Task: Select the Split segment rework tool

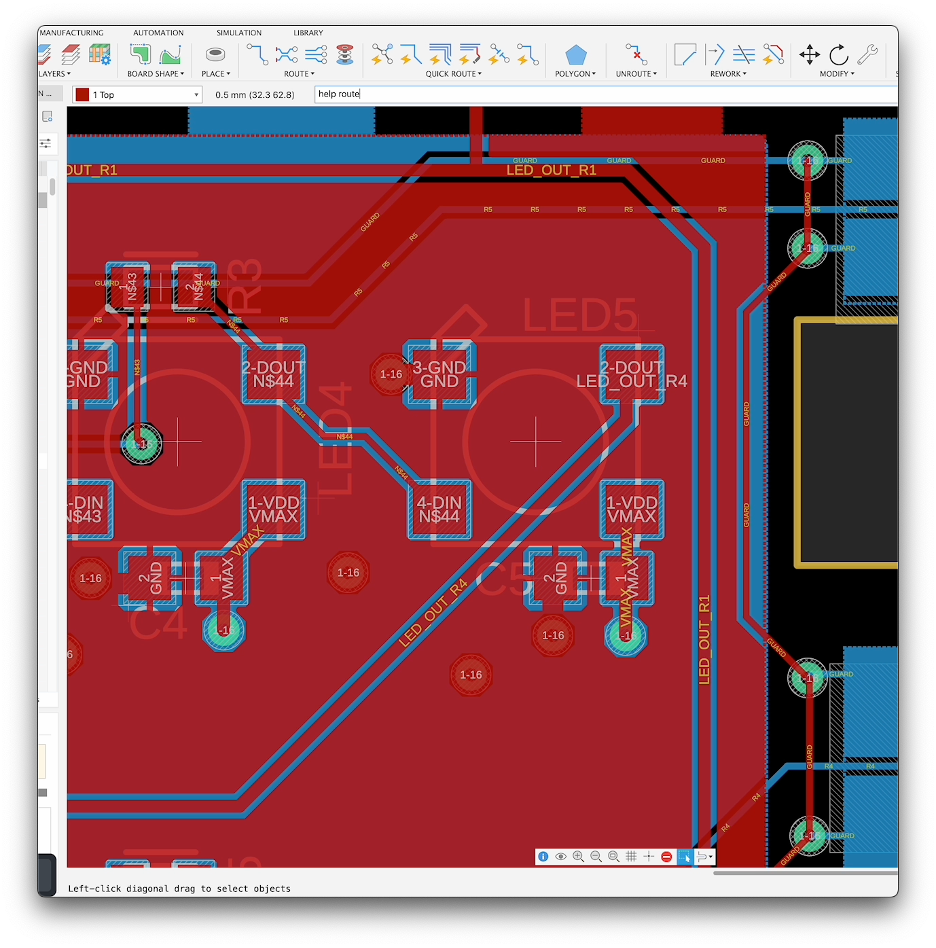Action: (x=715, y=54)
